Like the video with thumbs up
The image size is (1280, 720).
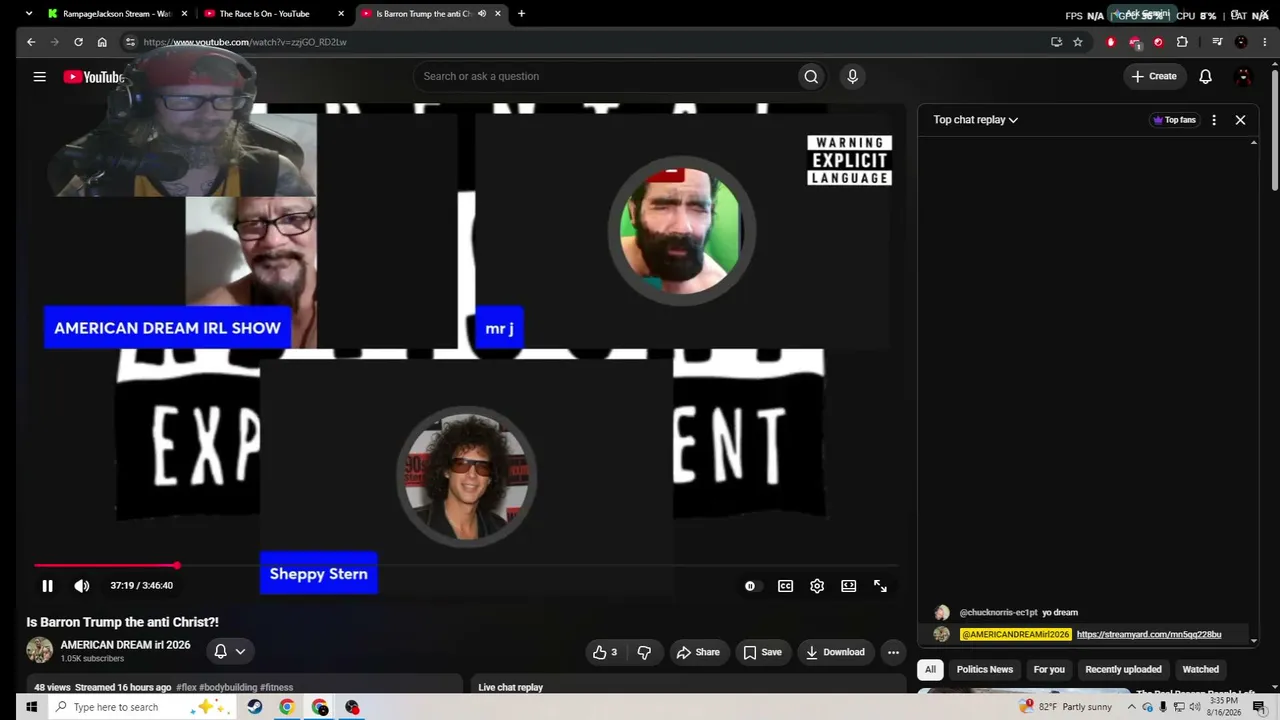[x=605, y=652]
